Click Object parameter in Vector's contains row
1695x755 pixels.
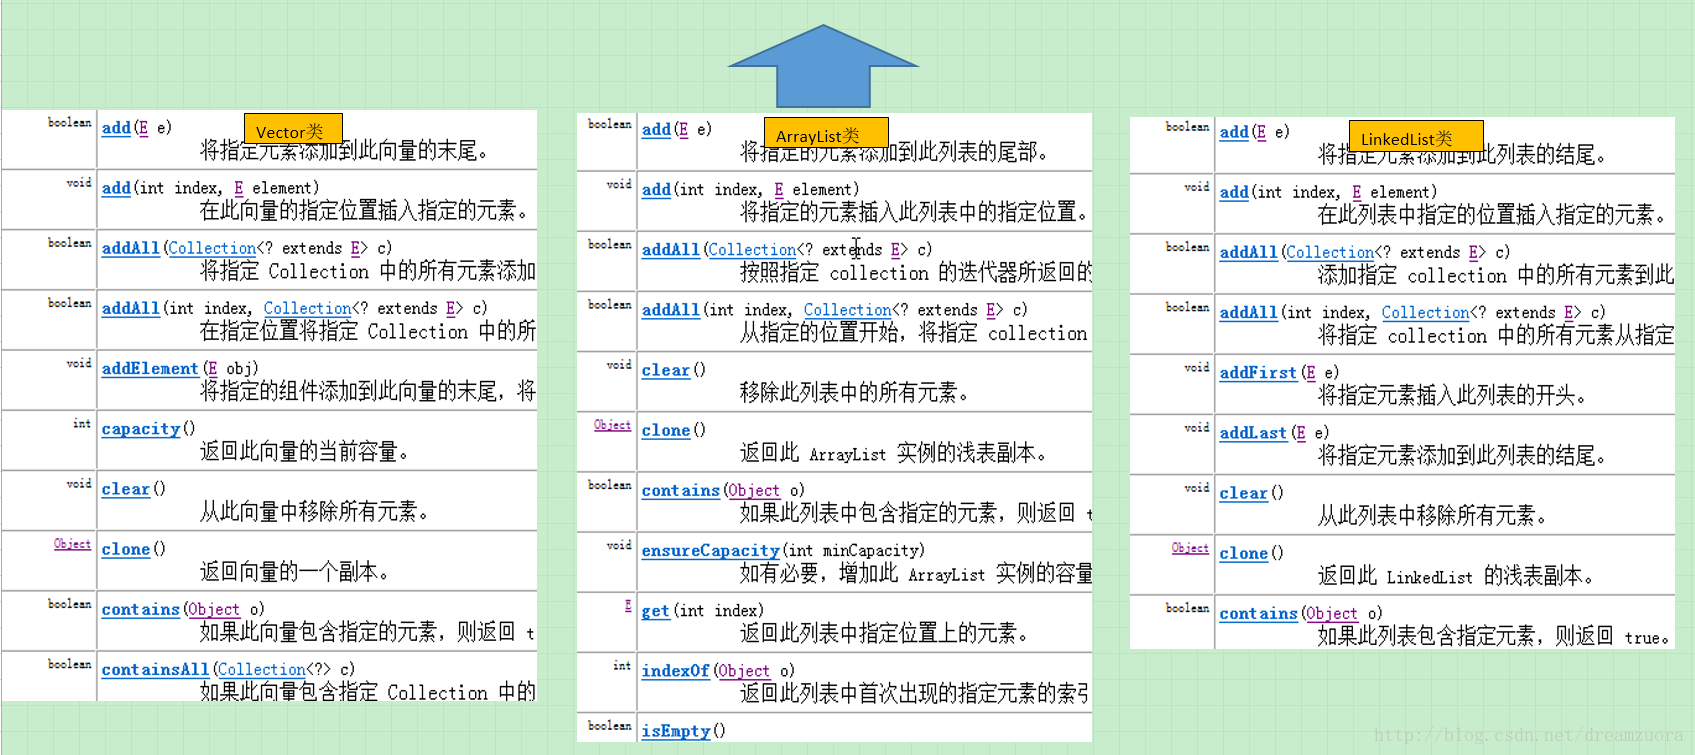[x=214, y=609]
